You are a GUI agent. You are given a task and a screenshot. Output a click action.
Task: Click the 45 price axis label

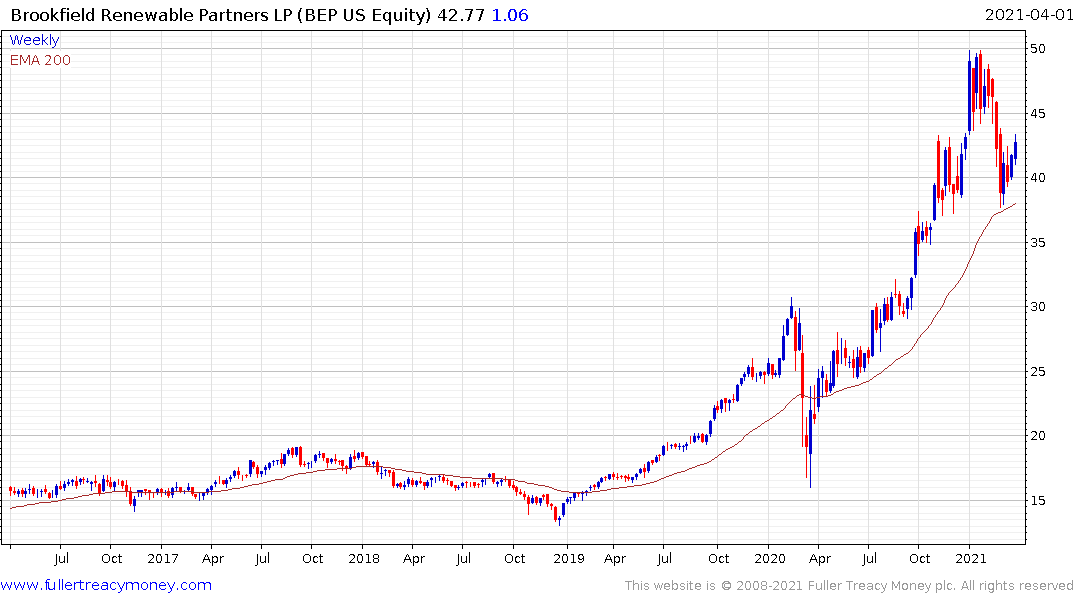click(x=1037, y=113)
